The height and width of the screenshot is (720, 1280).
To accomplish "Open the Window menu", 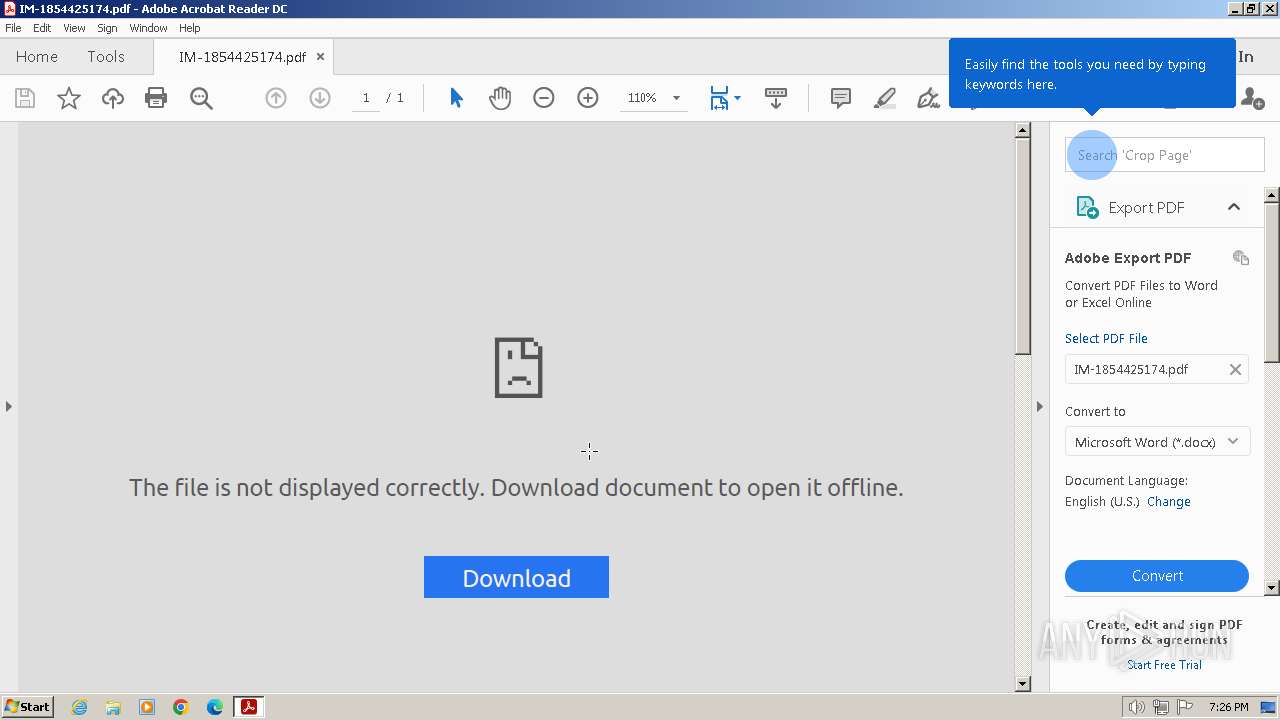I will 148,28.
